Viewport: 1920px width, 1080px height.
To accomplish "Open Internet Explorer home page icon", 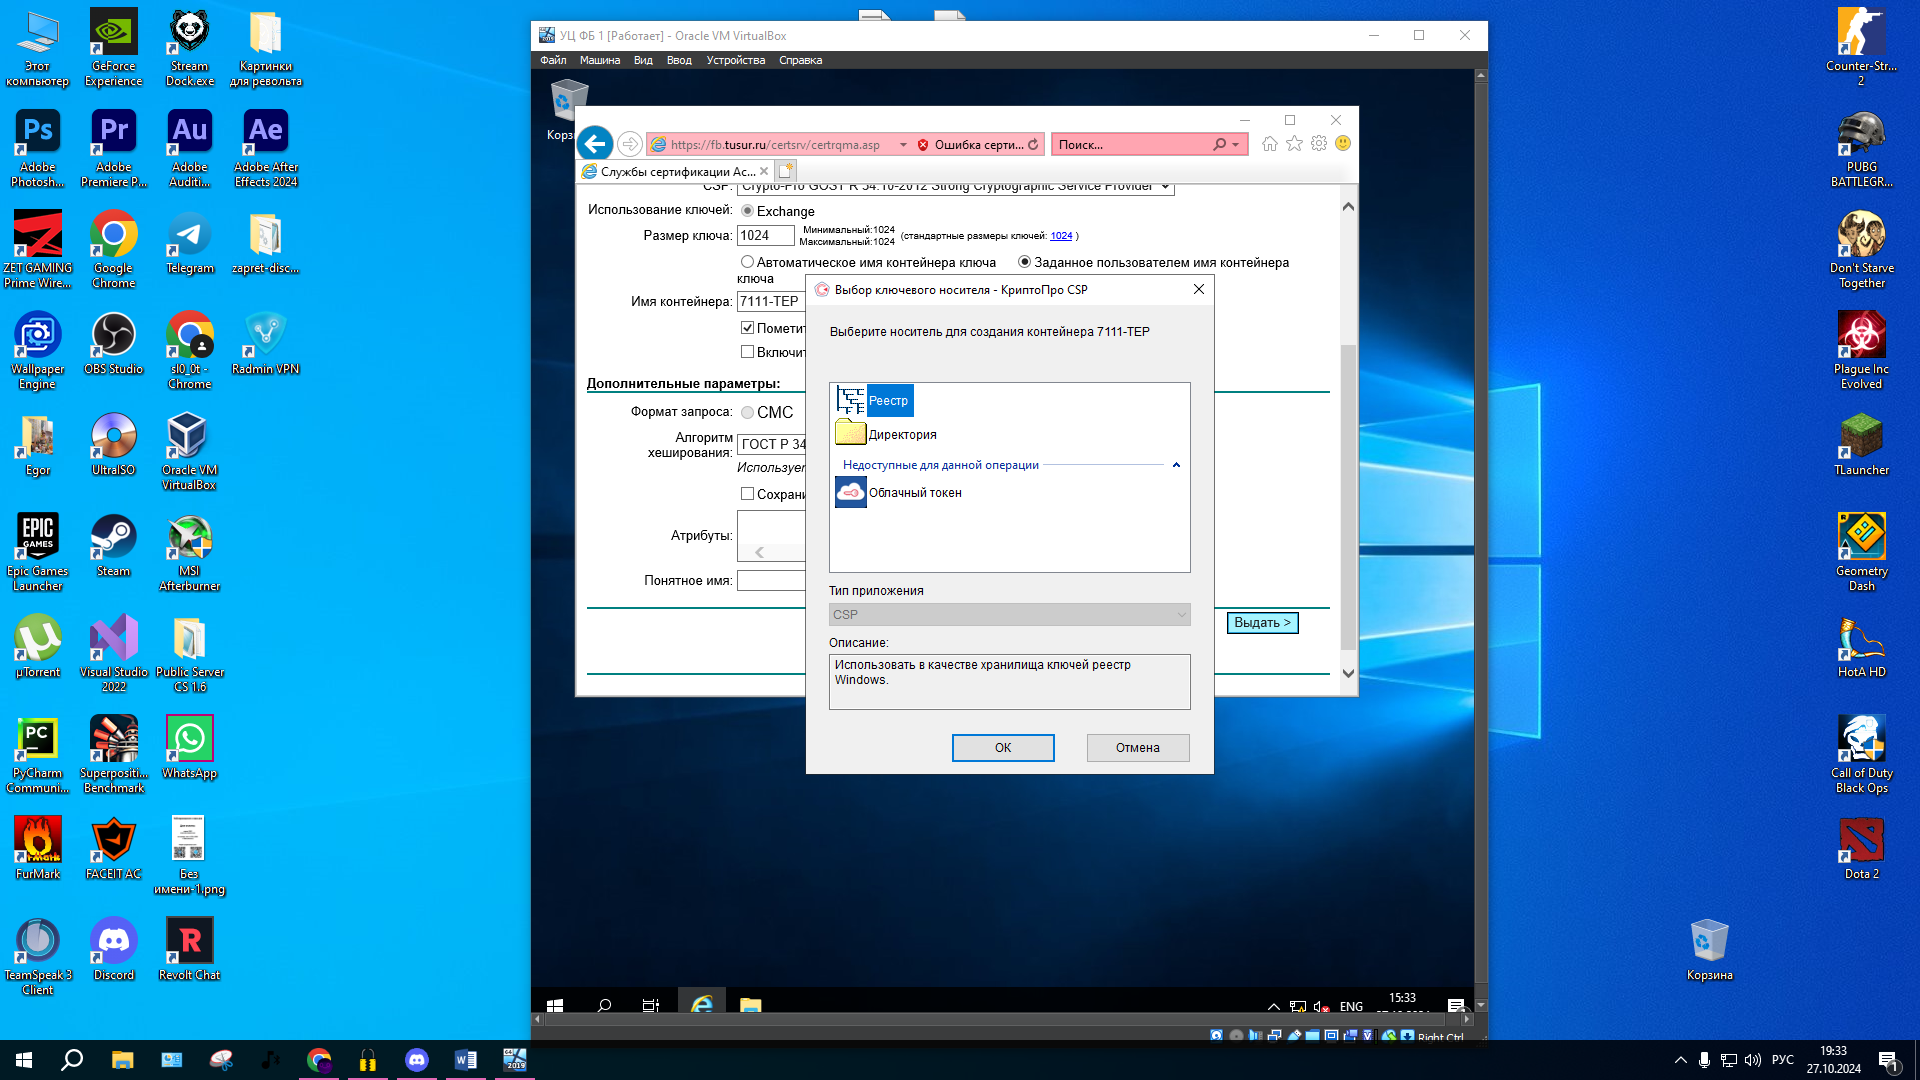I will pyautogui.click(x=1269, y=144).
